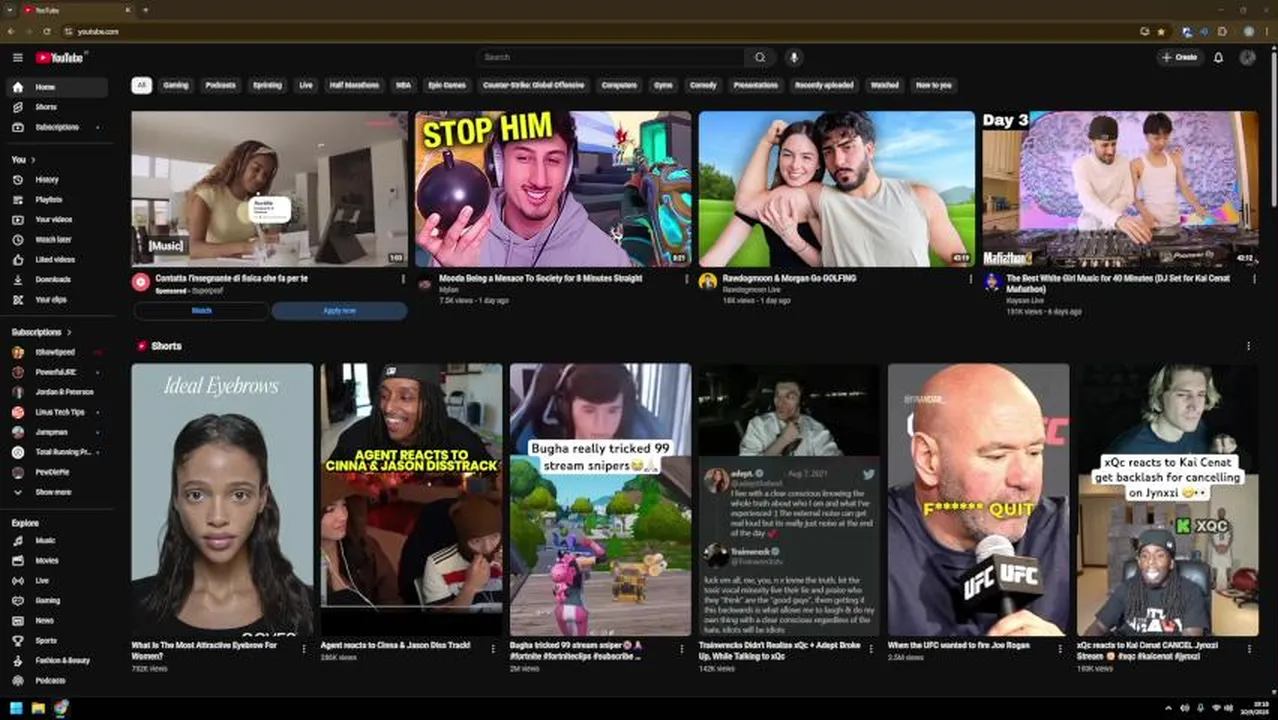Open File Explorer from the taskbar
This screenshot has width=1278, height=720.
pos(38,708)
